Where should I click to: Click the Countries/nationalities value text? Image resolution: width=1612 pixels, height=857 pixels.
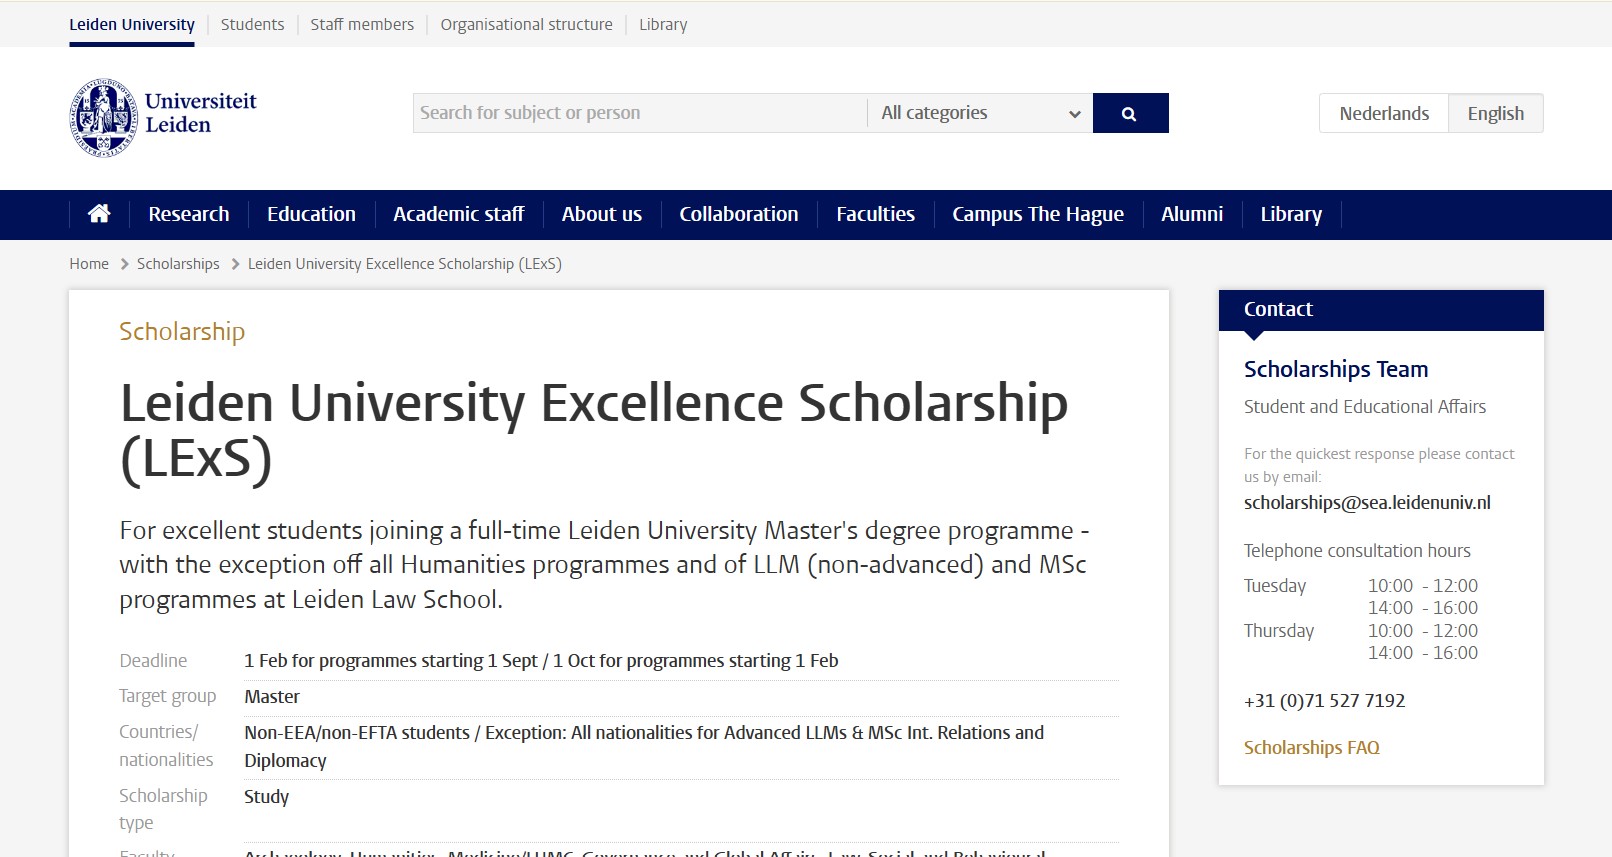(x=644, y=747)
